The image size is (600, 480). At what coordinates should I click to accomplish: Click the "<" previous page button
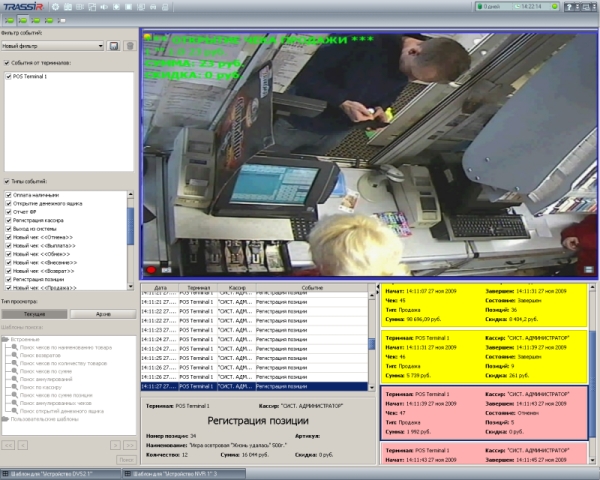23,445
